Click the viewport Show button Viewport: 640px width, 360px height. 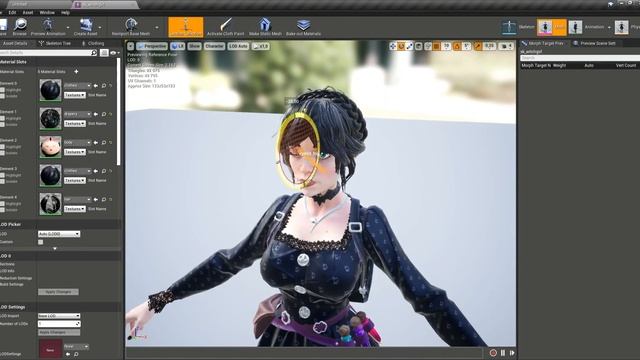click(195, 46)
